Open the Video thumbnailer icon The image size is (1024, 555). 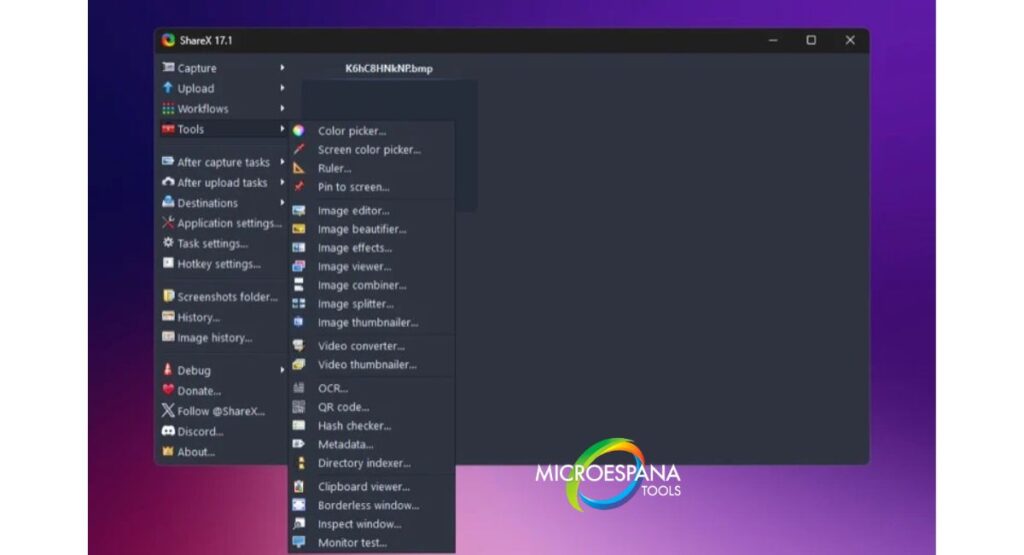point(298,364)
